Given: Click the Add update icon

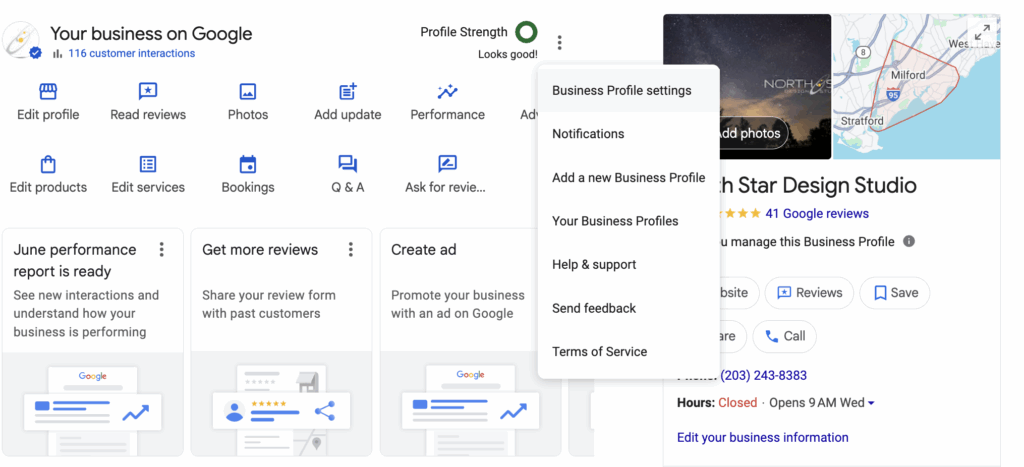Looking at the screenshot, I should (347, 91).
